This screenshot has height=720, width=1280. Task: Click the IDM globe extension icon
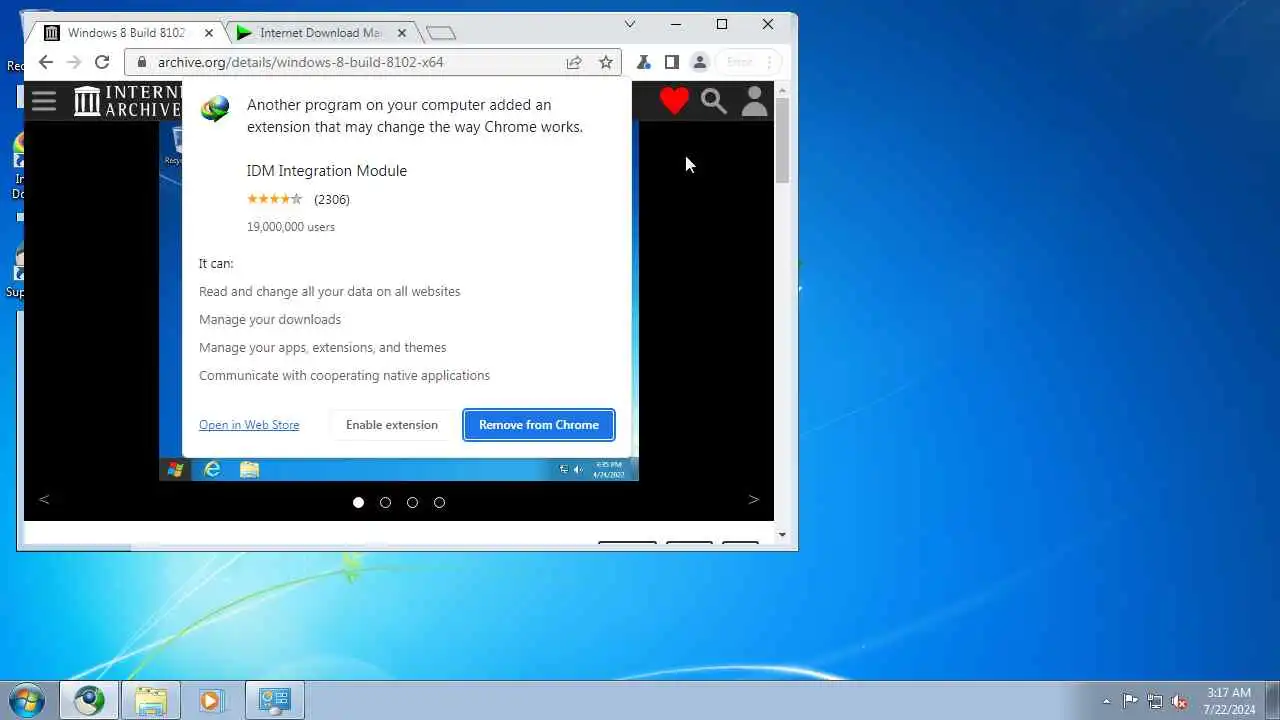[215, 109]
